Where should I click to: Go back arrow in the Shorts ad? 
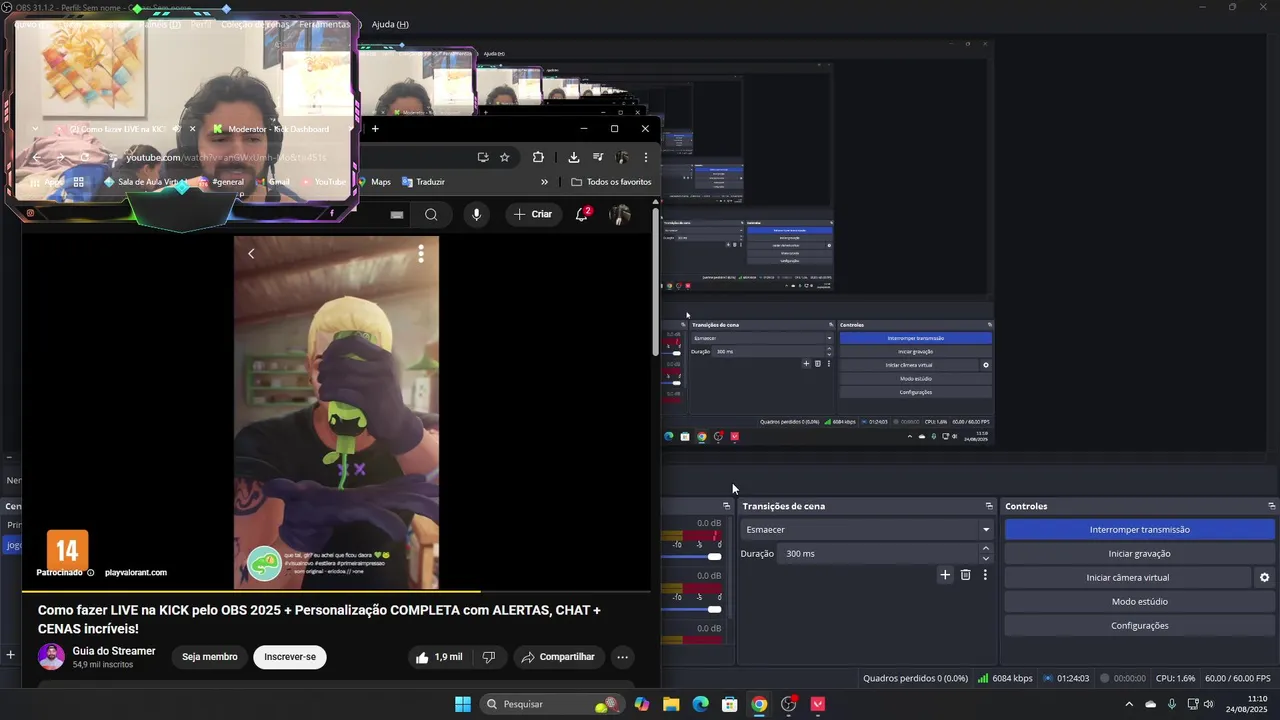click(x=251, y=254)
